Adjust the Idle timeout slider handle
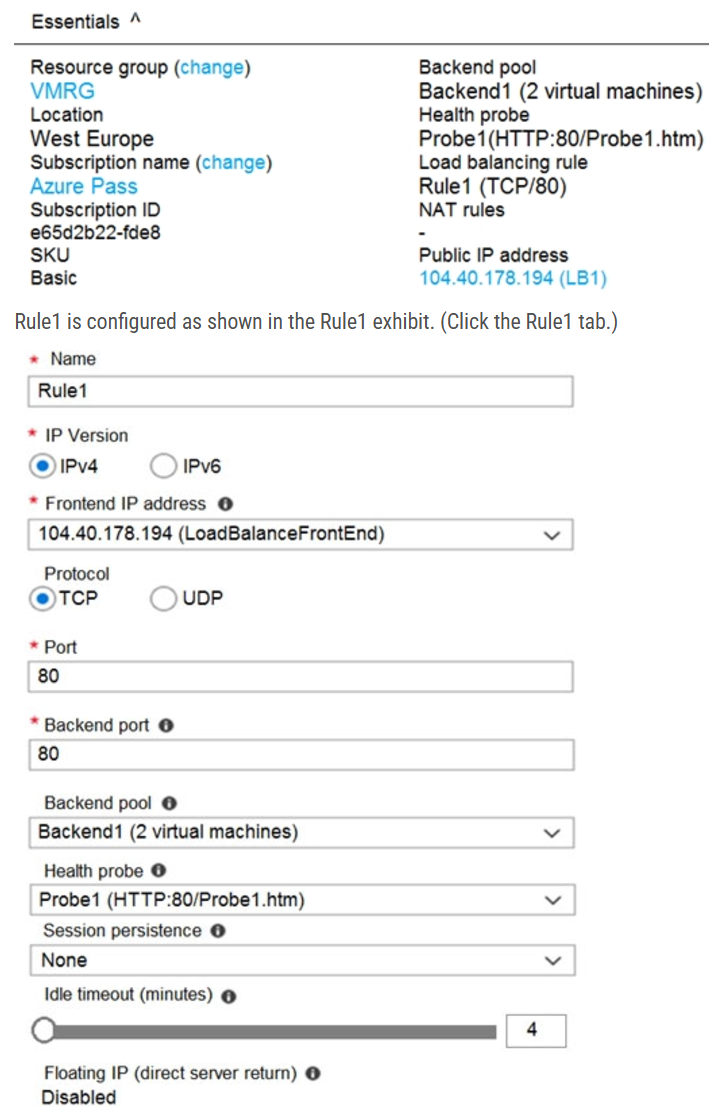The height and width of the screenshot is (1112, 709). [43, 1028]
